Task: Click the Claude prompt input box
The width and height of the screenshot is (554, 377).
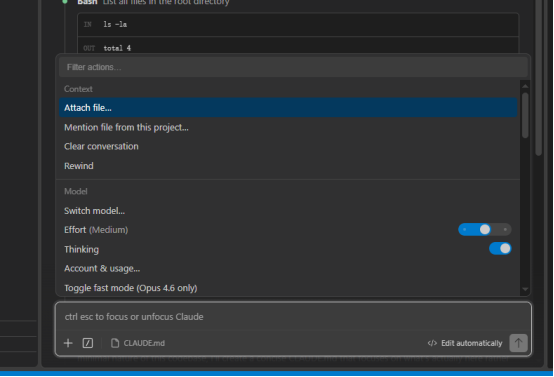Action: tap(293, 317)
